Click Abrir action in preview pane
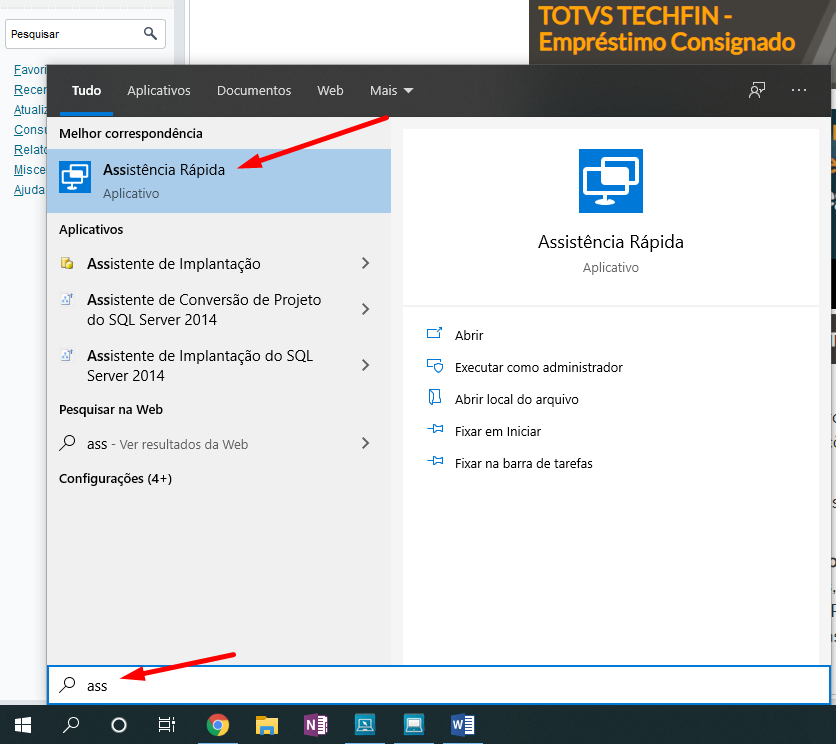Screen dimensions: 836x744 click(469, 335)
